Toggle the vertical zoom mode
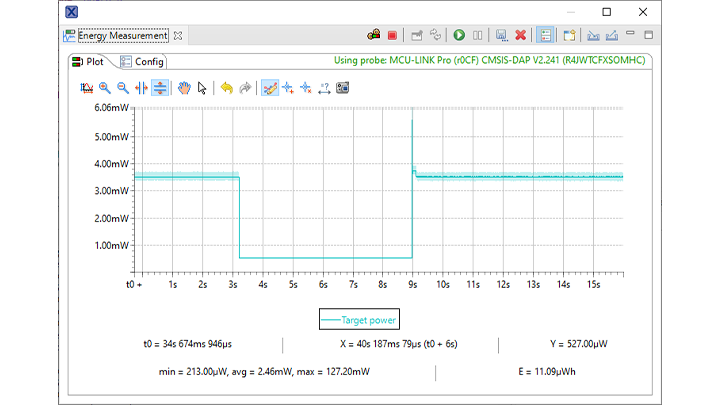Screen dimensions: 720x405 [x=159, y=88]
